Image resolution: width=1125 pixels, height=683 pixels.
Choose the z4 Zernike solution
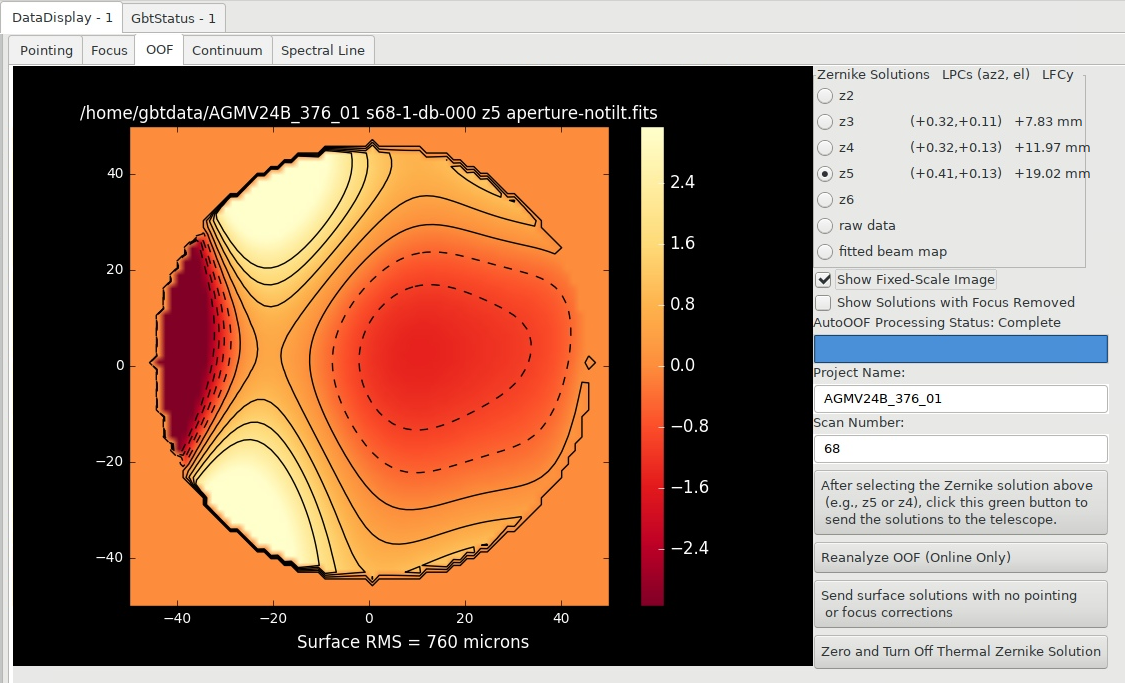click(x=825, y=148)
